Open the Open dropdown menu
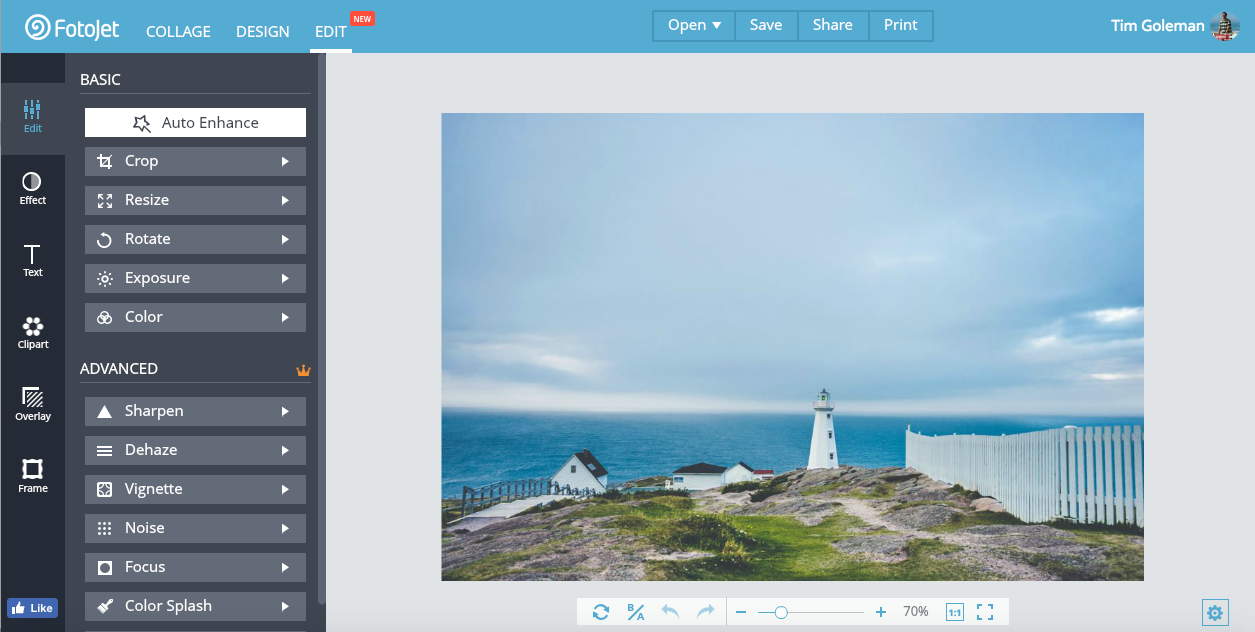 point(694,26)
